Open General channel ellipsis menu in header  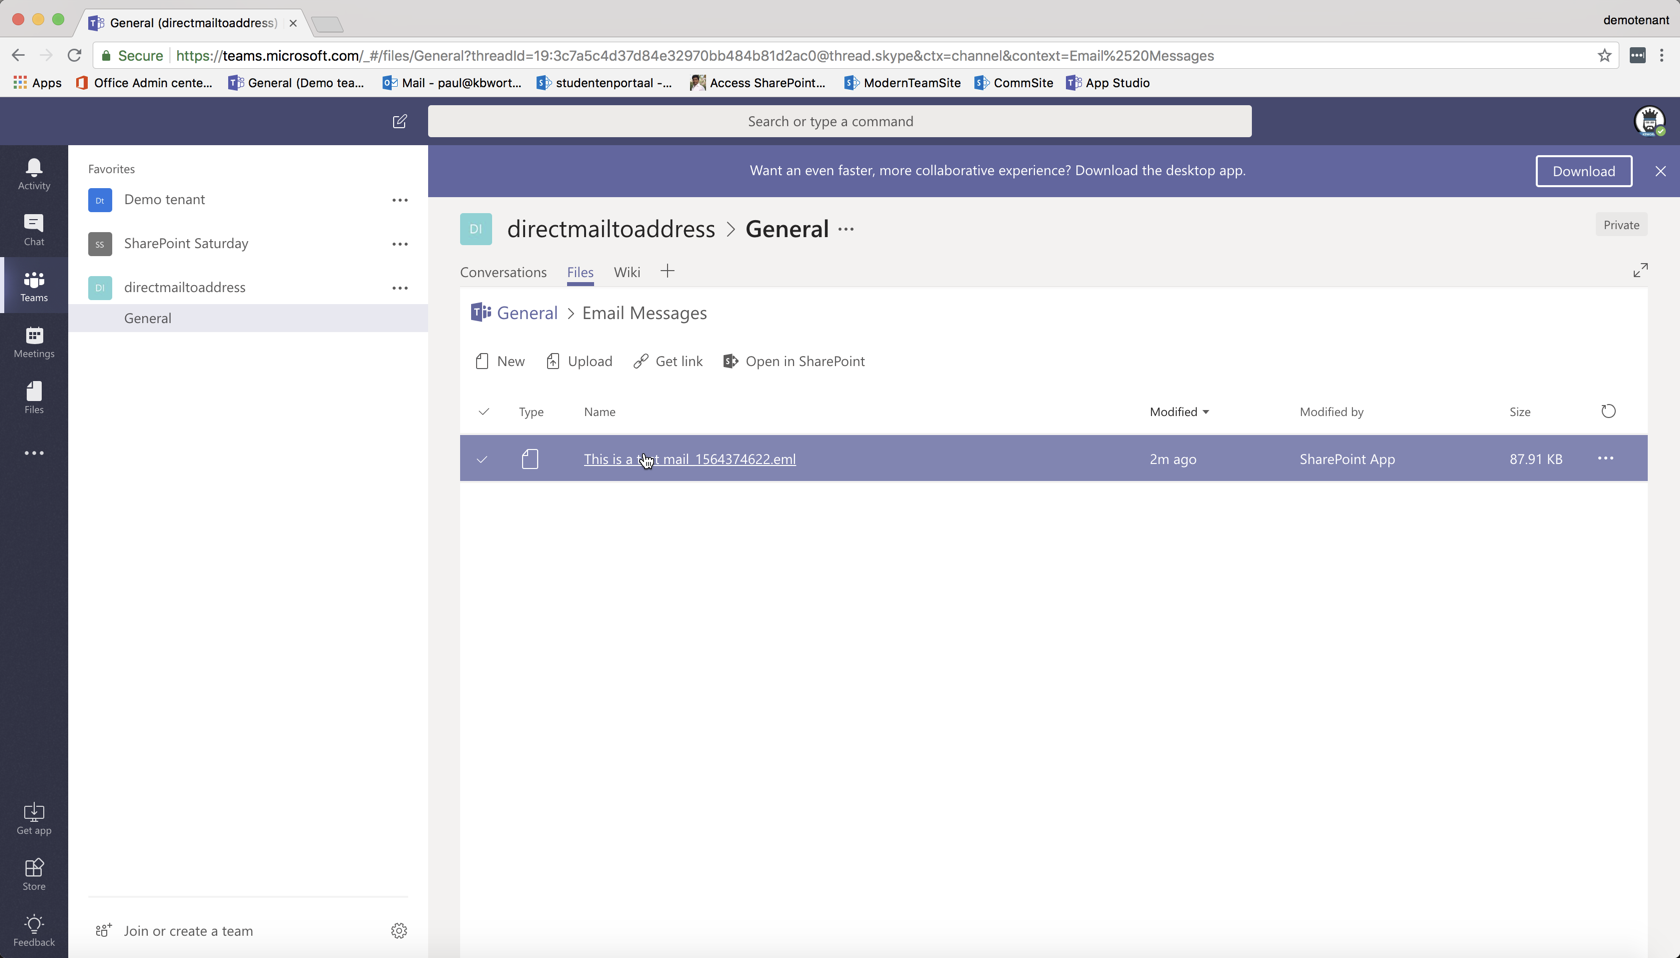(846, 229)
